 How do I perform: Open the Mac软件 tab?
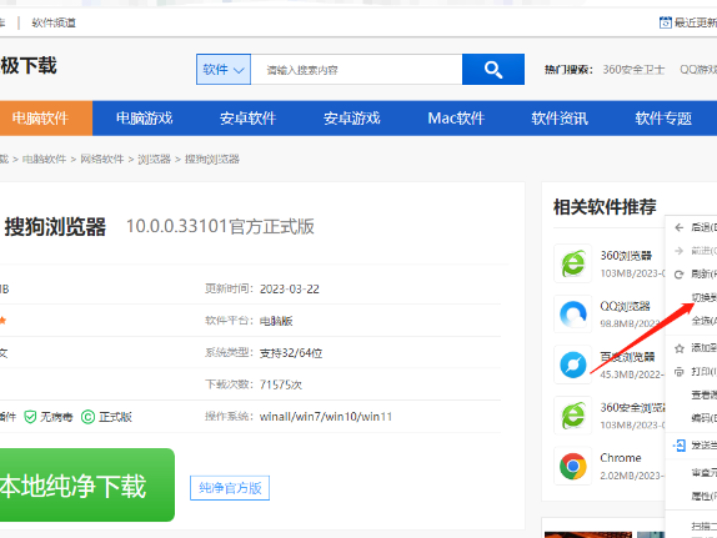(456, 118)
